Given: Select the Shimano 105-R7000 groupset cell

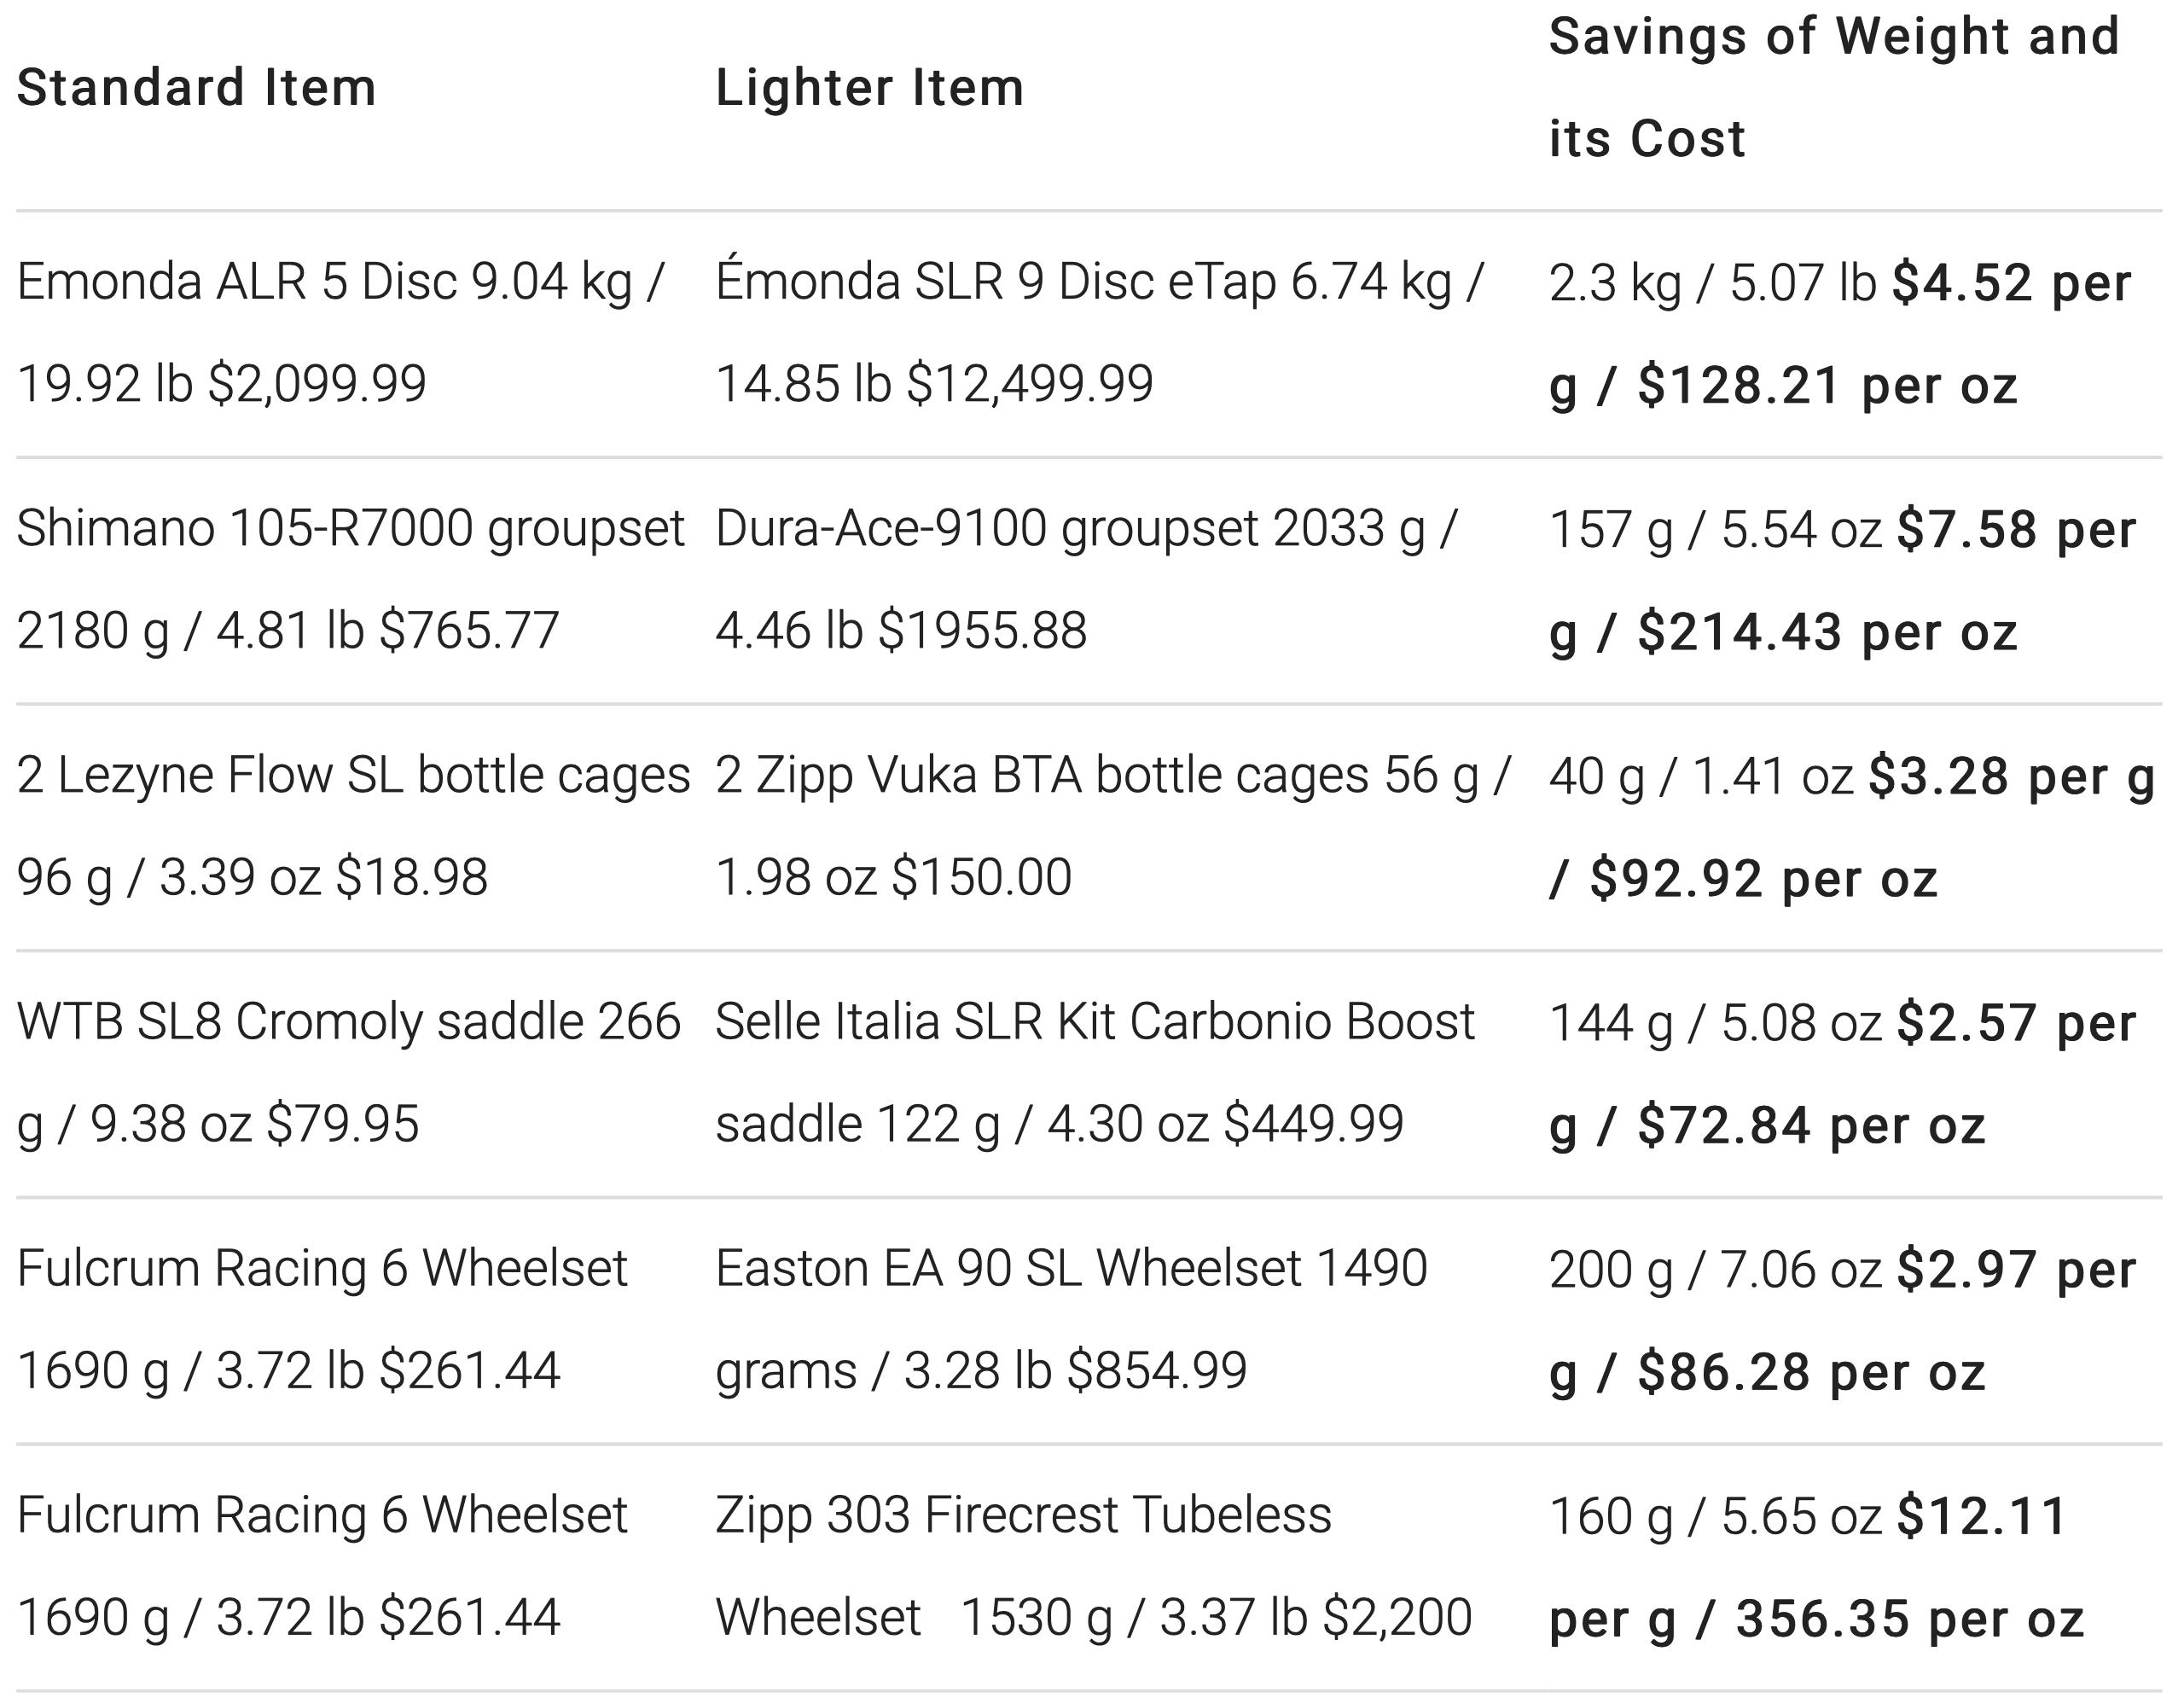Looking at the screenshot, I should [350, 579].
